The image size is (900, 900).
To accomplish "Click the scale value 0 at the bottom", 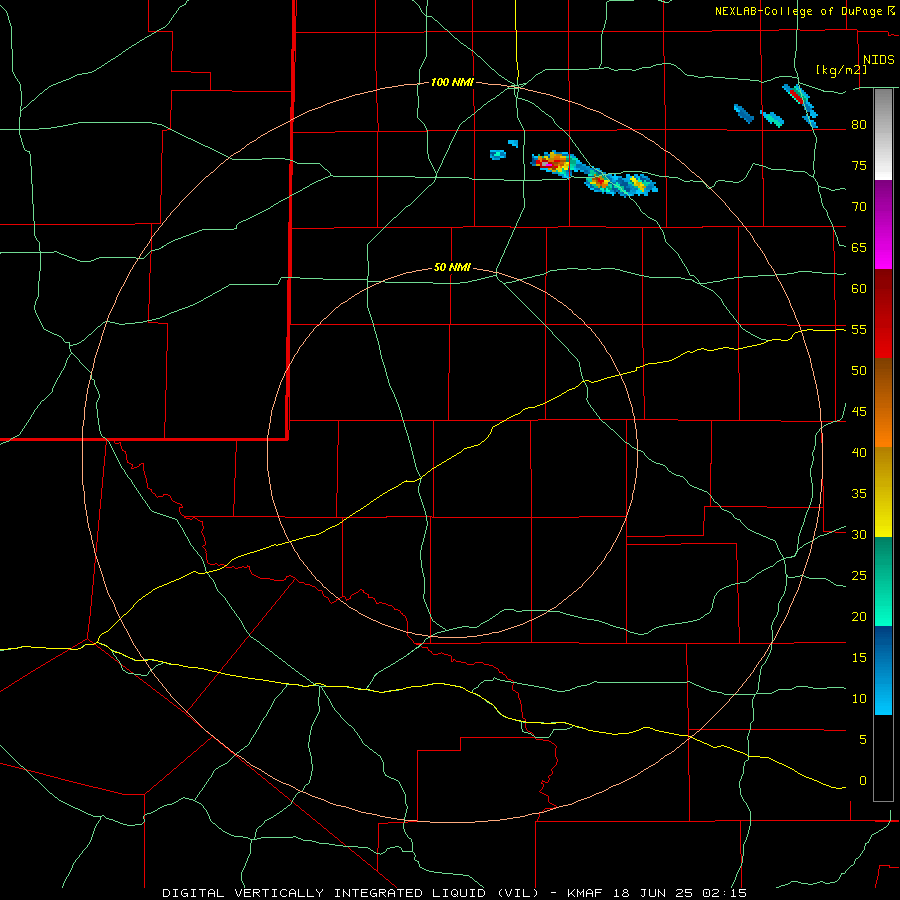I will coord(863,781).
